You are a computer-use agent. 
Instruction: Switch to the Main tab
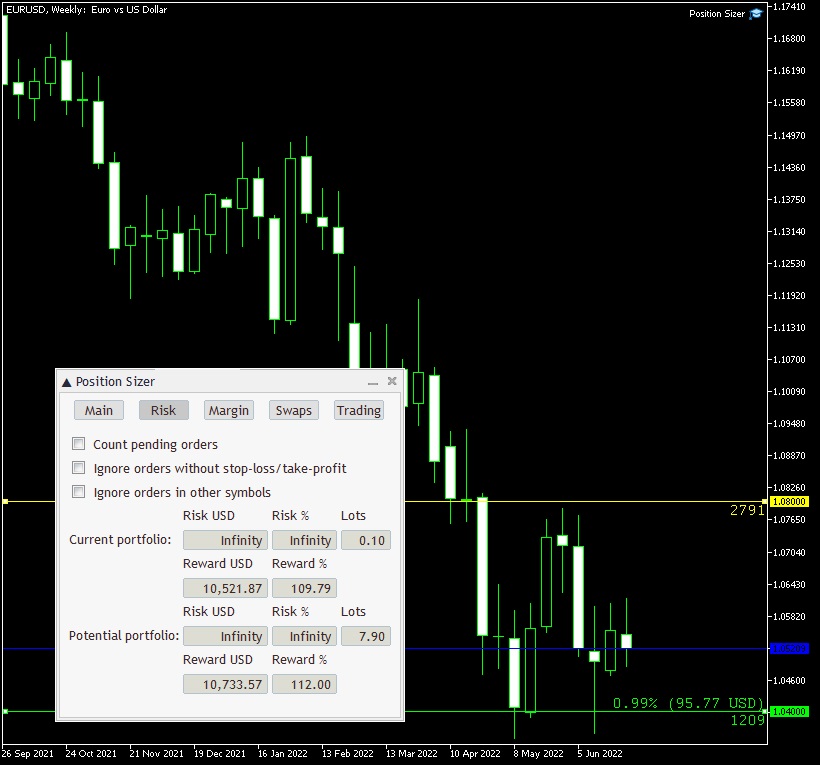(99, 410)
